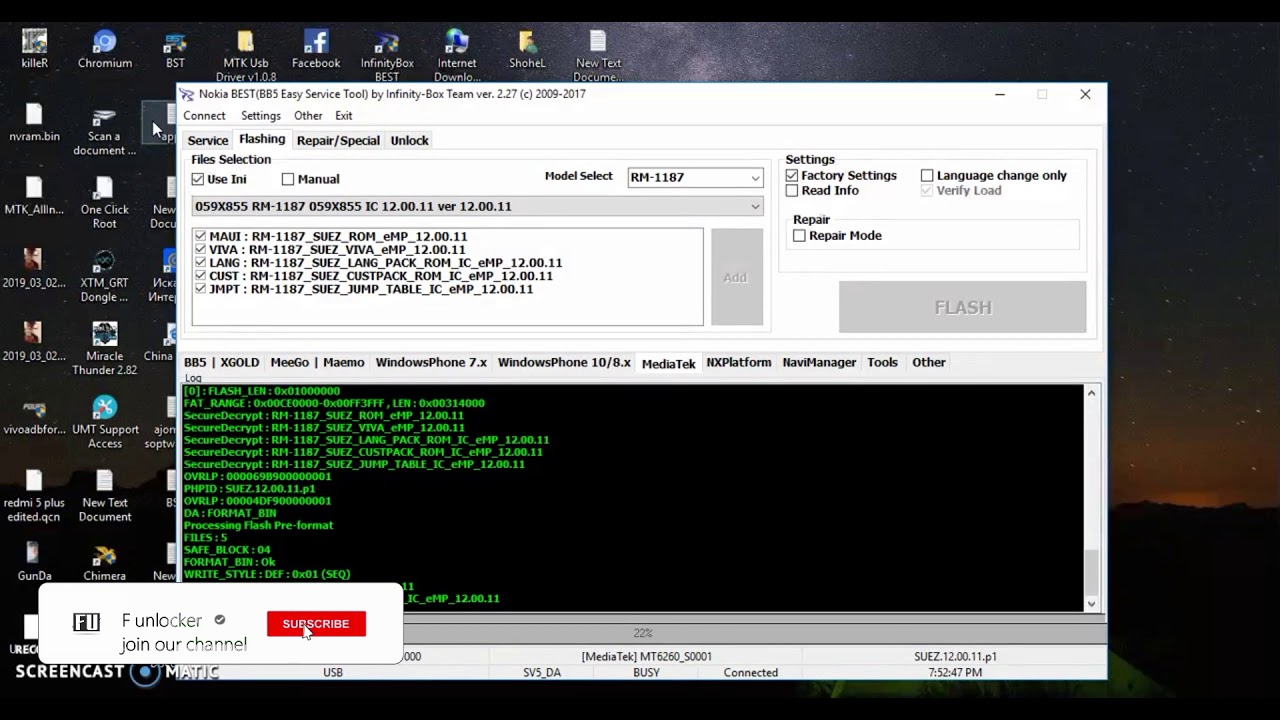1280x720 pixels.
Task: Click the Nokia BEST title bar app icon
Action: (x=187, y=94)
